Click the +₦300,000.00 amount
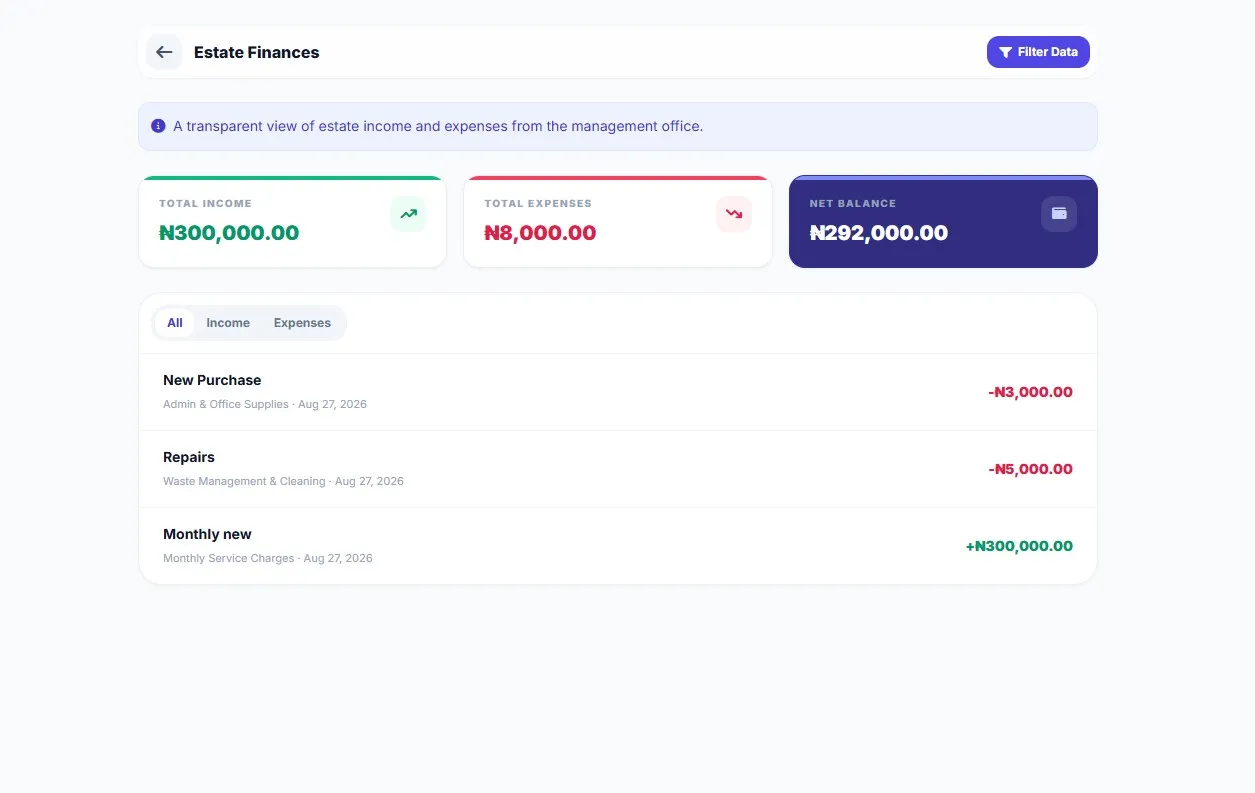The height and width of the screenshot is (793, 1255). (x=1019, y=546)
